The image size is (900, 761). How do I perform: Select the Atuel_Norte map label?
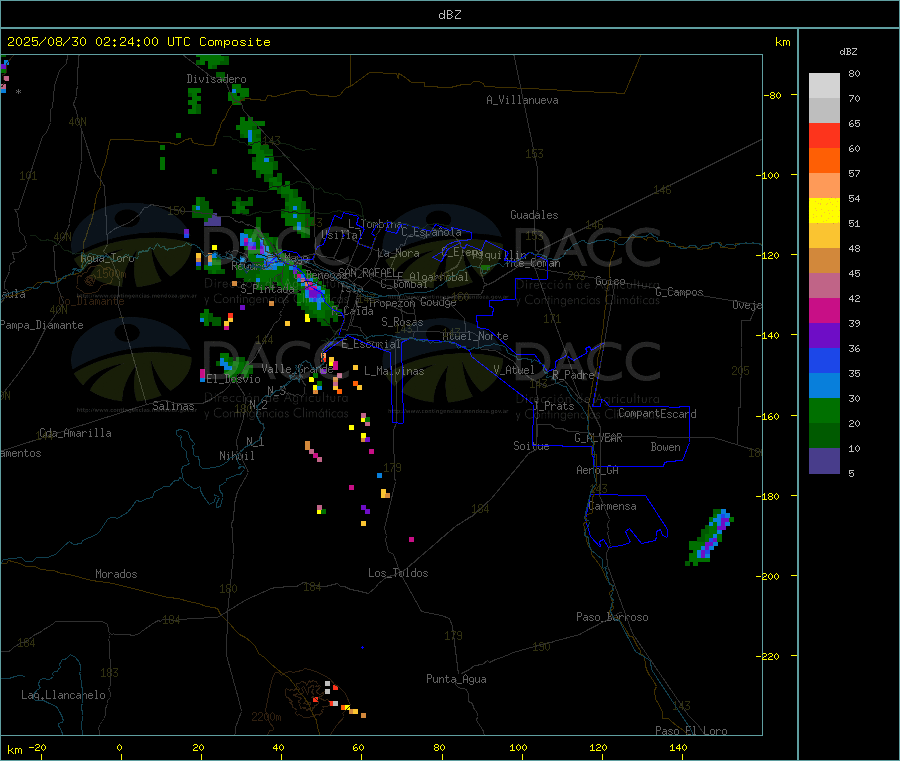click(475, 336)
